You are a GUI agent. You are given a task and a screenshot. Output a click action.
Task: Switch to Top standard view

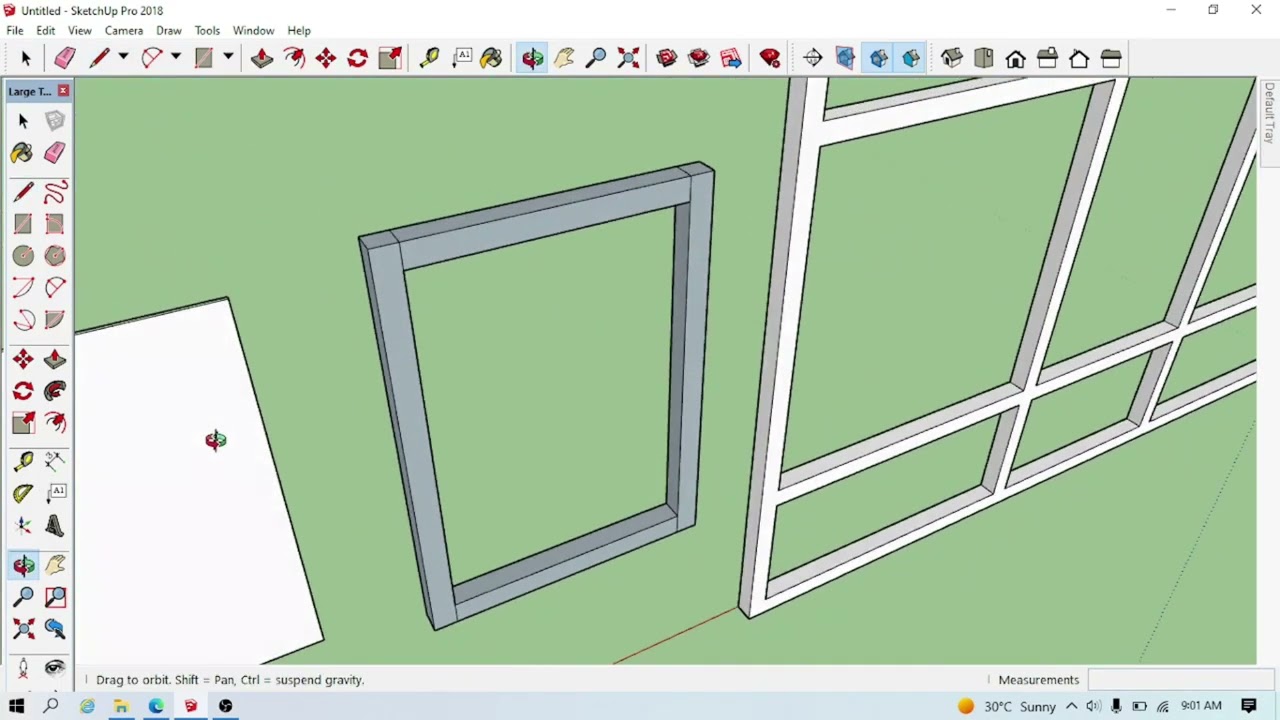[x=984, y=58]
